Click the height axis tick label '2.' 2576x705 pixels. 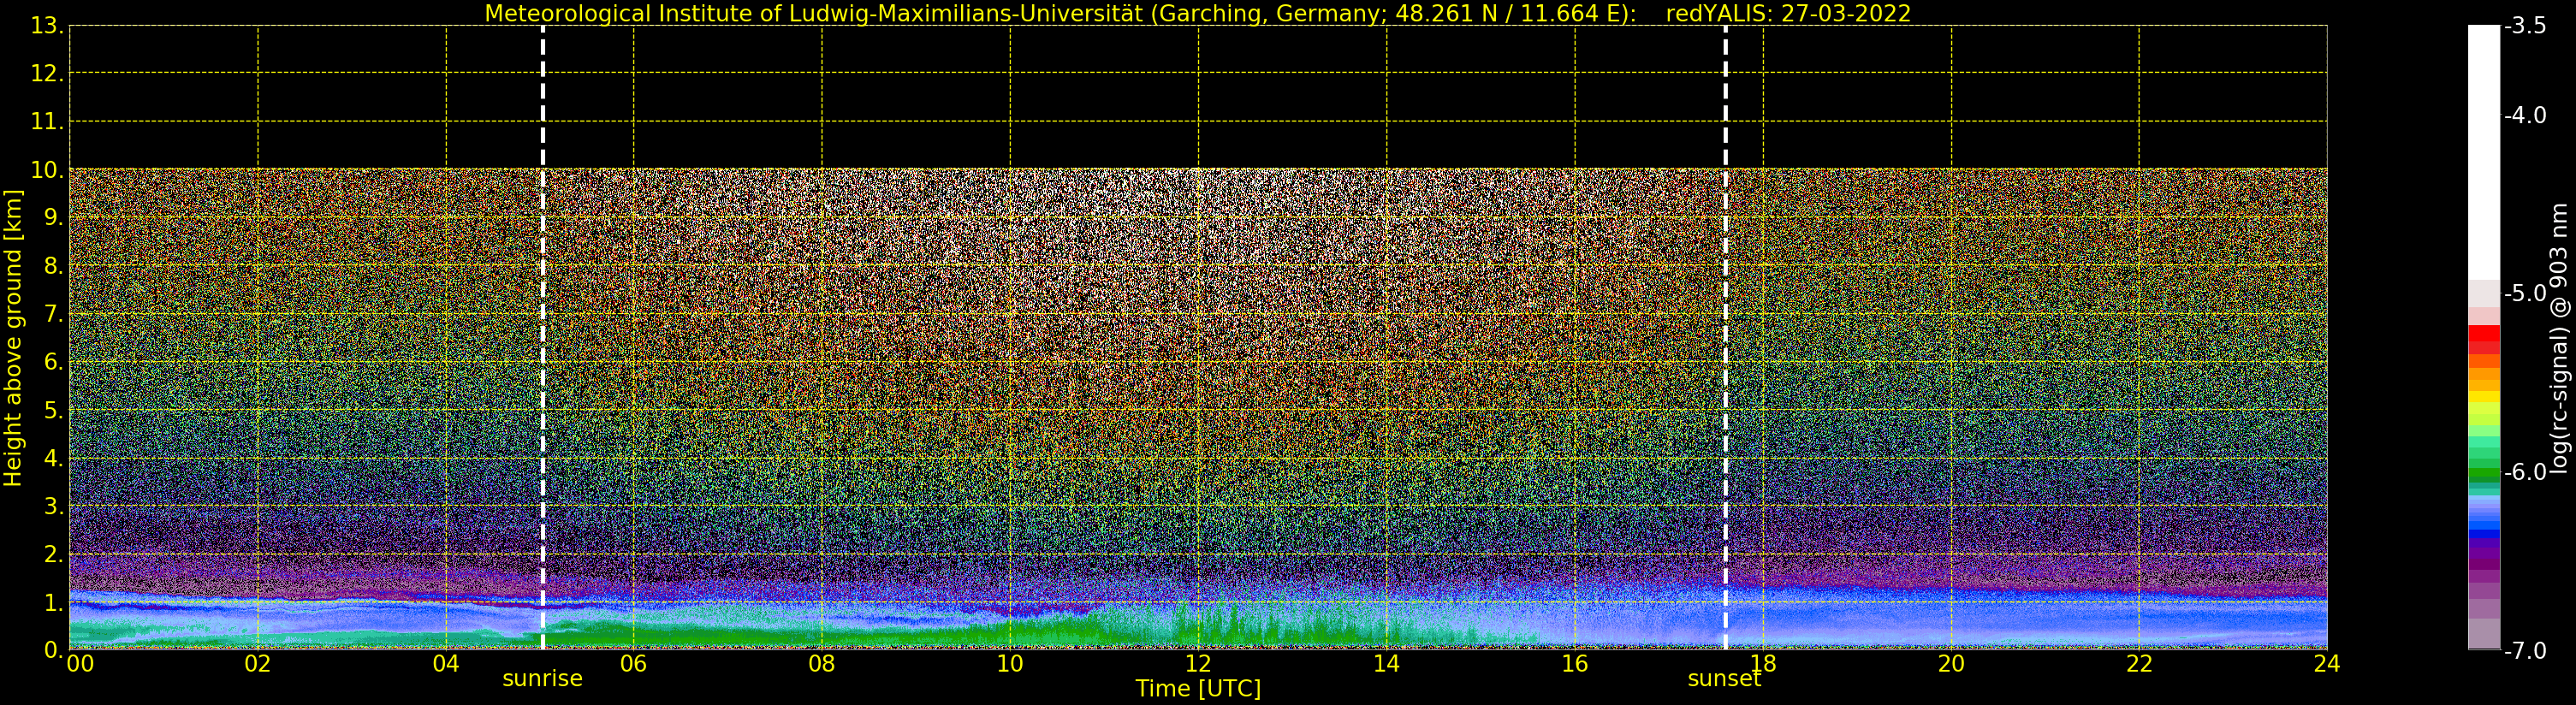click(54, 554)
